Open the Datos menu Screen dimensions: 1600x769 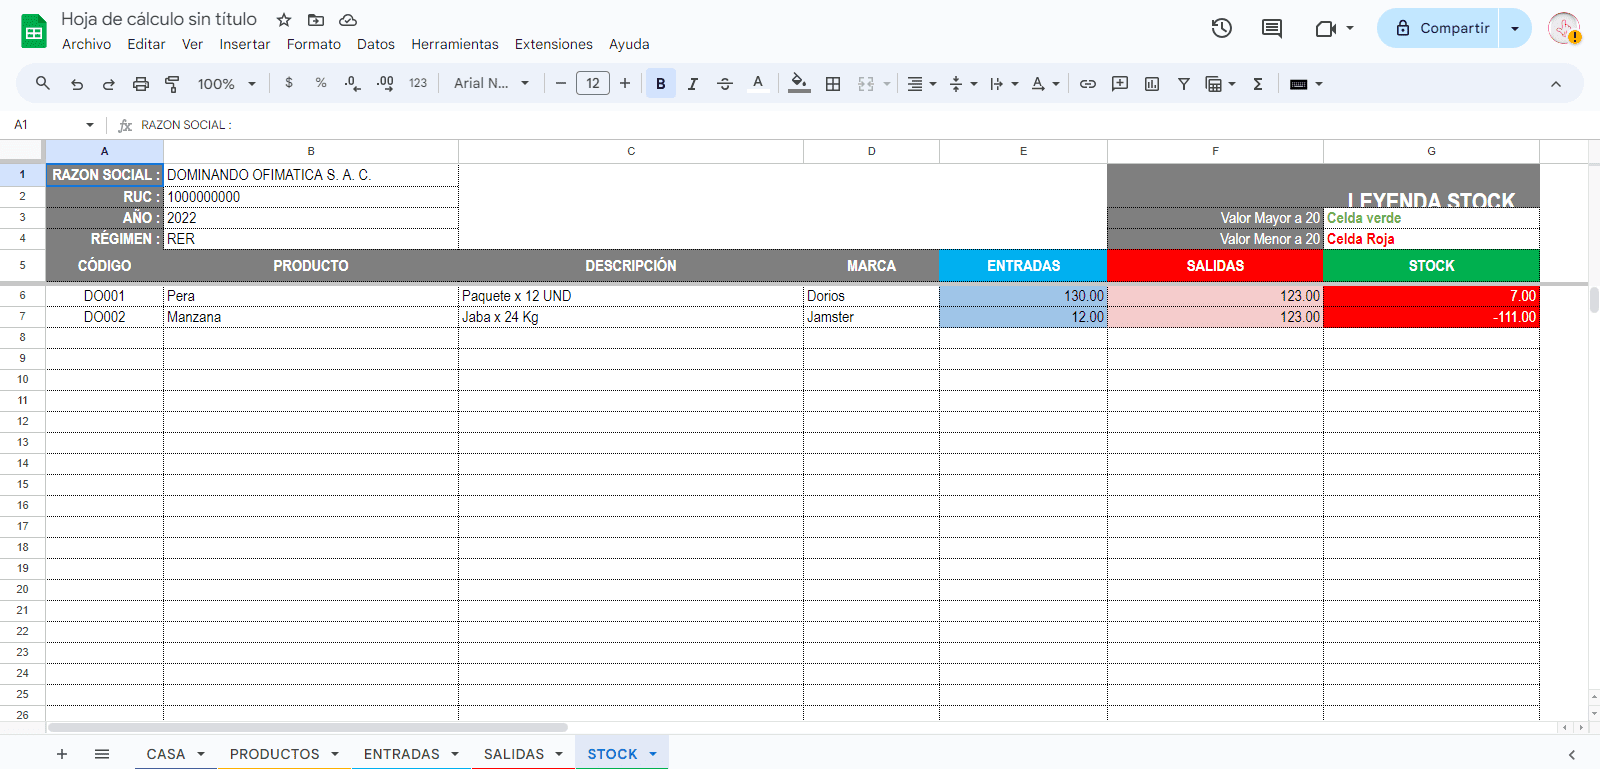pyautogui.click(x=375, y=44)
